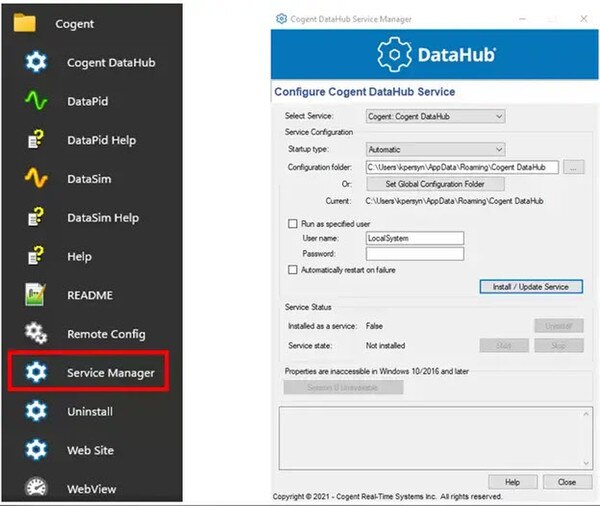Click the Cogent DataHub gear icon
600x506 pixels.
pos(36,62)
